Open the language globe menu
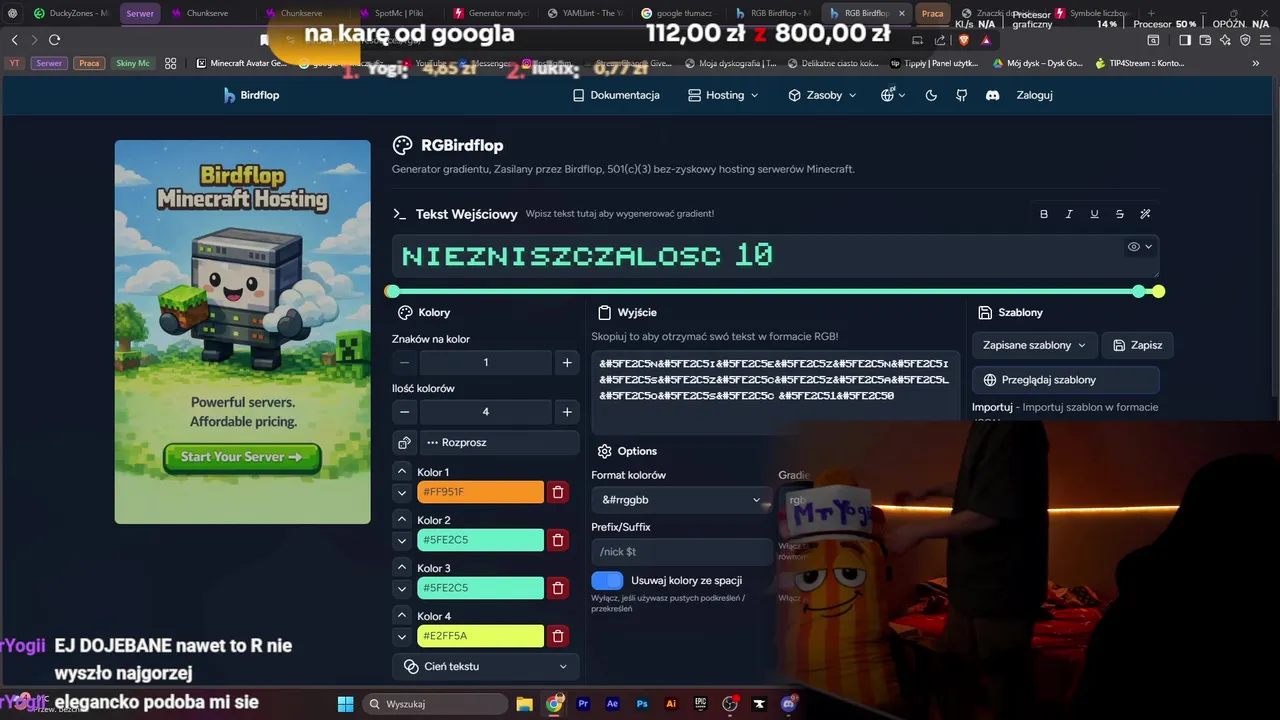The width and height of the screenshot is (1280, 720). 892,95
